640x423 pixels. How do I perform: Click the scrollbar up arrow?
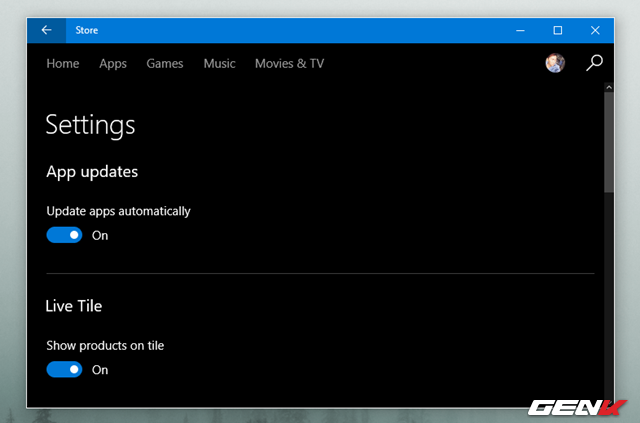609,87
